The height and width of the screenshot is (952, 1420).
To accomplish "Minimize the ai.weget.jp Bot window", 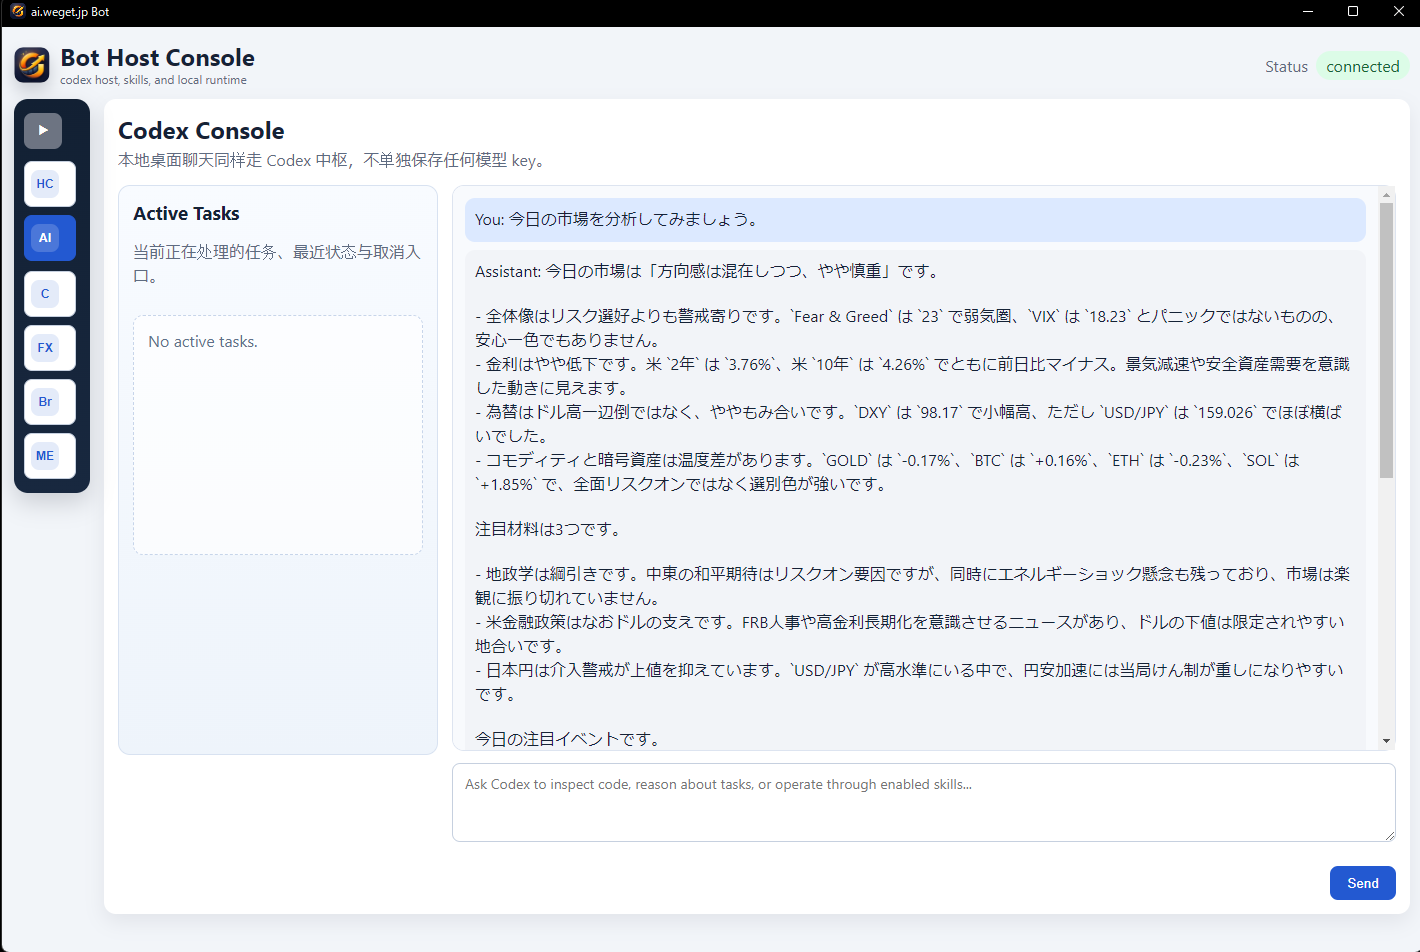I will tap(1308, 11).
